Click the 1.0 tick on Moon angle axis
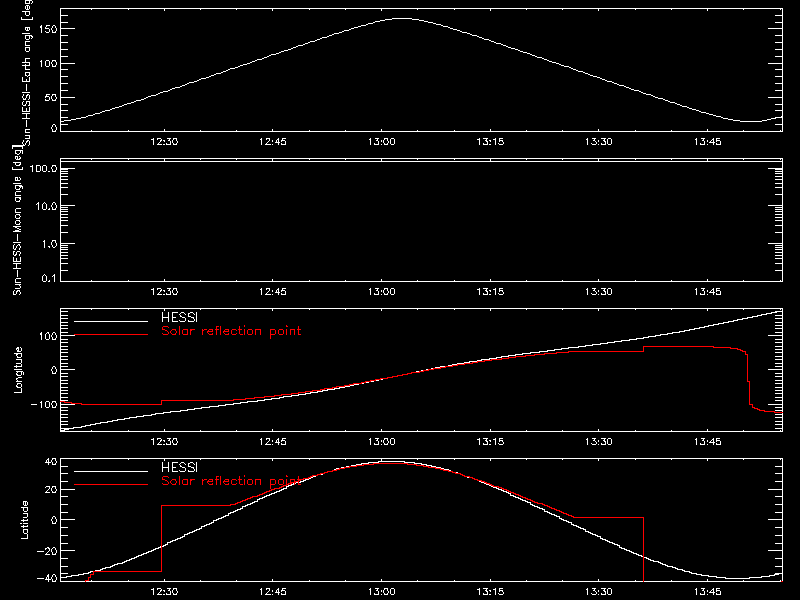 coord(49,244)
